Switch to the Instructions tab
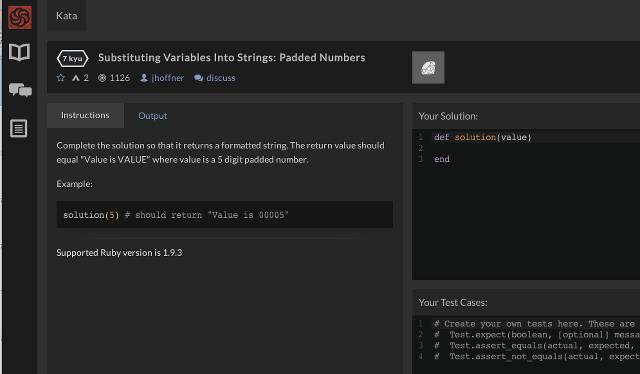Screen dimensions: 640x374 85,115
